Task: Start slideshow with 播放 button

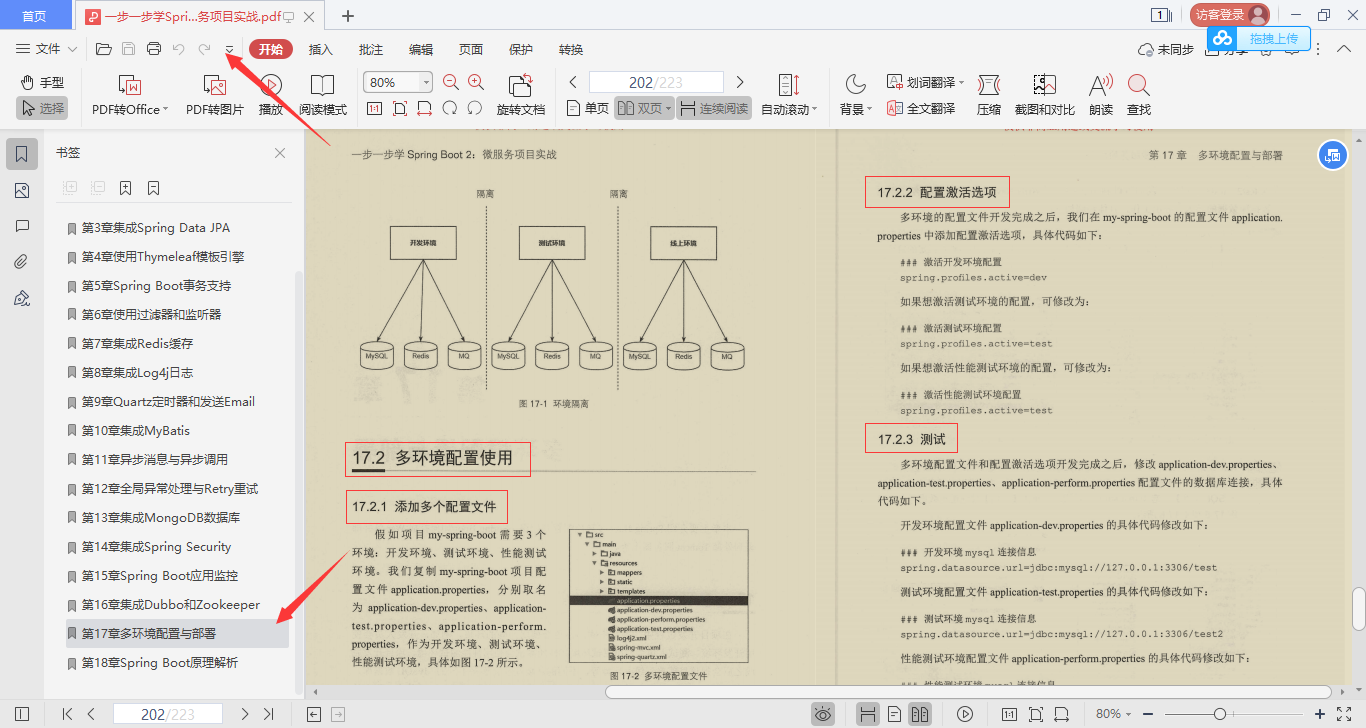Action: pos(271,96)
